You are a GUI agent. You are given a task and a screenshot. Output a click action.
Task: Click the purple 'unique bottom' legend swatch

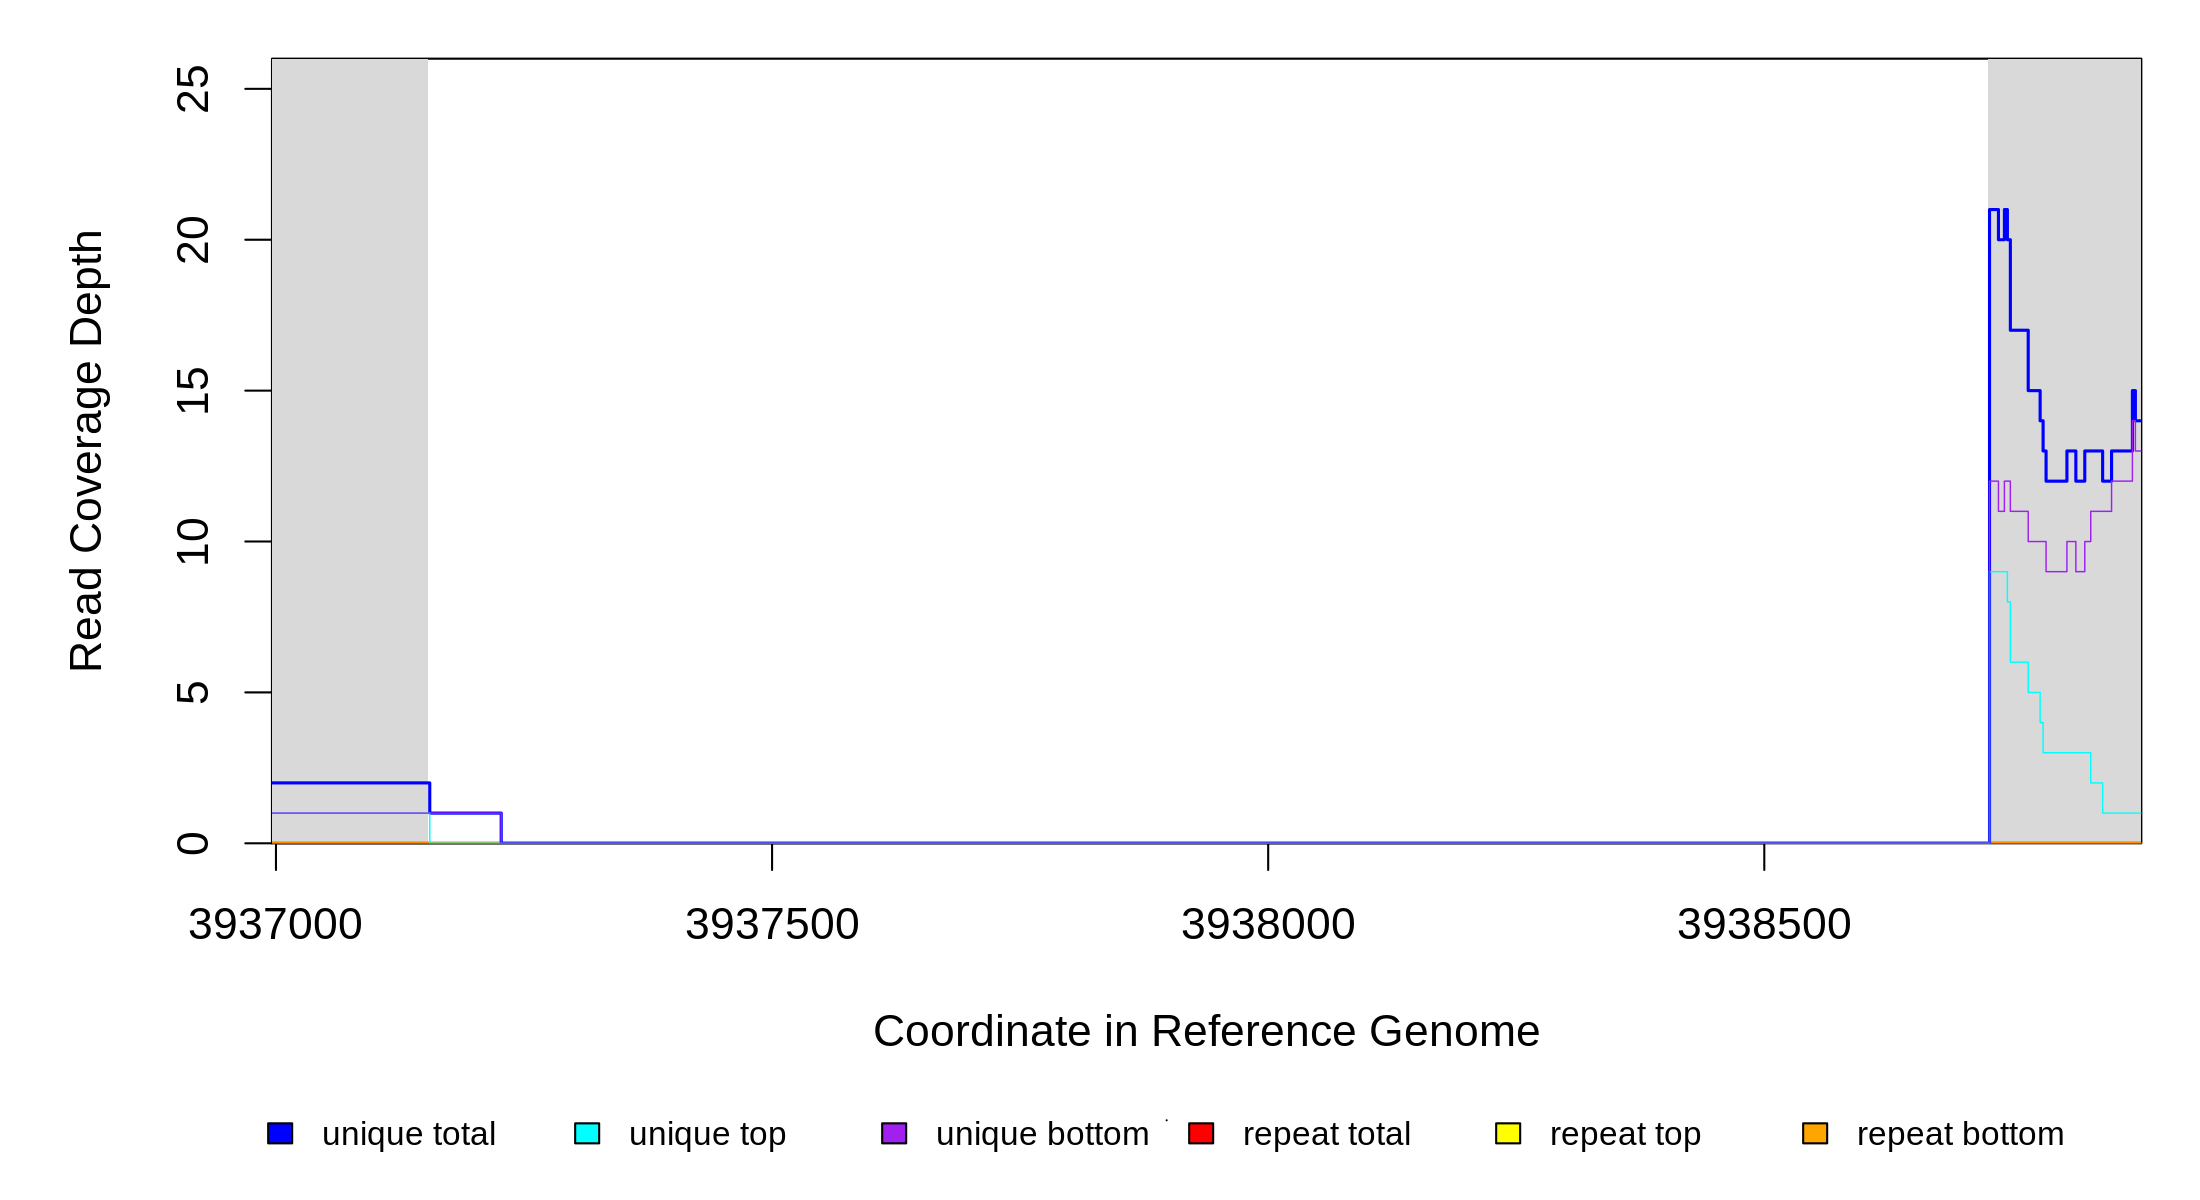(x=894, y=1133)
